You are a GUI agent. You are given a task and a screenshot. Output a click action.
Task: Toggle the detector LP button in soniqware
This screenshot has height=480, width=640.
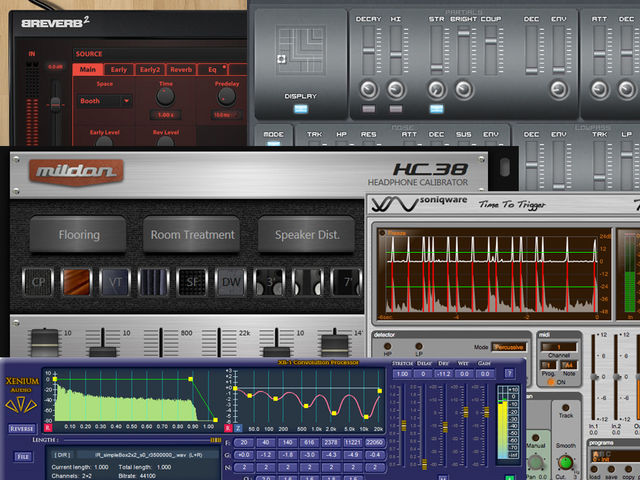(x=419, y=347)
